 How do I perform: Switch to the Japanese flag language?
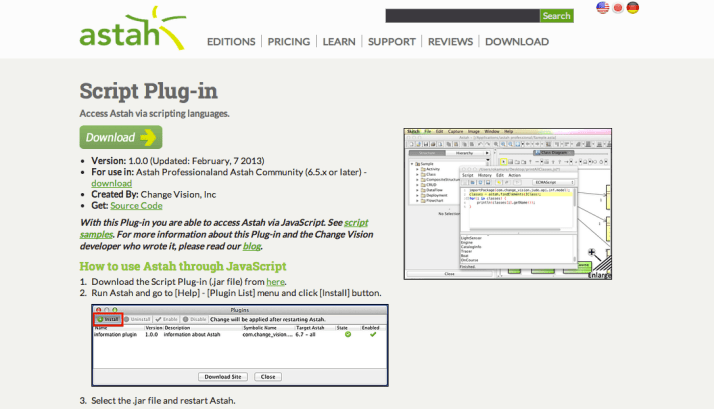pyautogui.click(x=617, y=8)
